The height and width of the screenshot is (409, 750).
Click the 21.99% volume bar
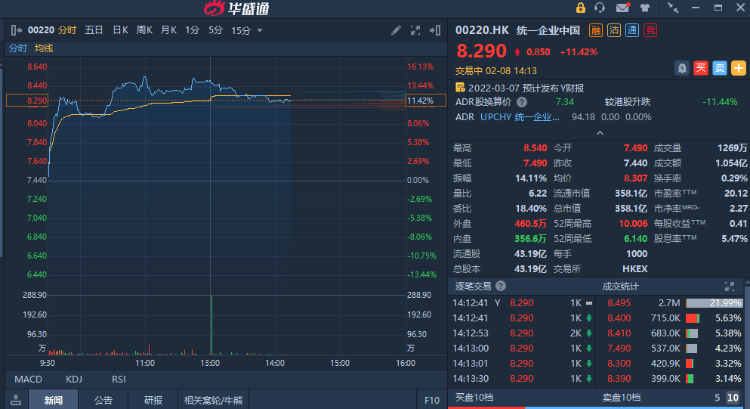[x=715, y=303]
